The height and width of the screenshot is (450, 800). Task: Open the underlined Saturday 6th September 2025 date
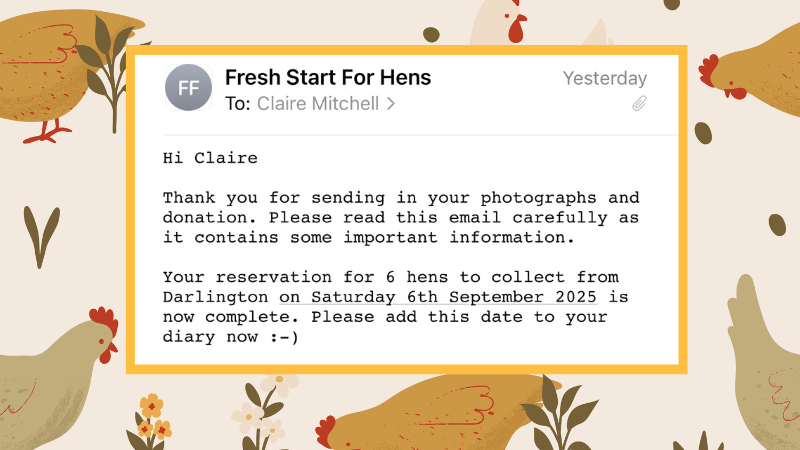tap(452, 297)
